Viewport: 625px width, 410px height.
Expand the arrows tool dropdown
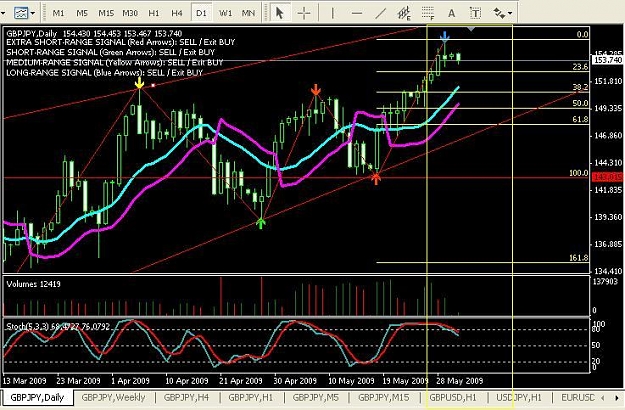pos(511,13)
